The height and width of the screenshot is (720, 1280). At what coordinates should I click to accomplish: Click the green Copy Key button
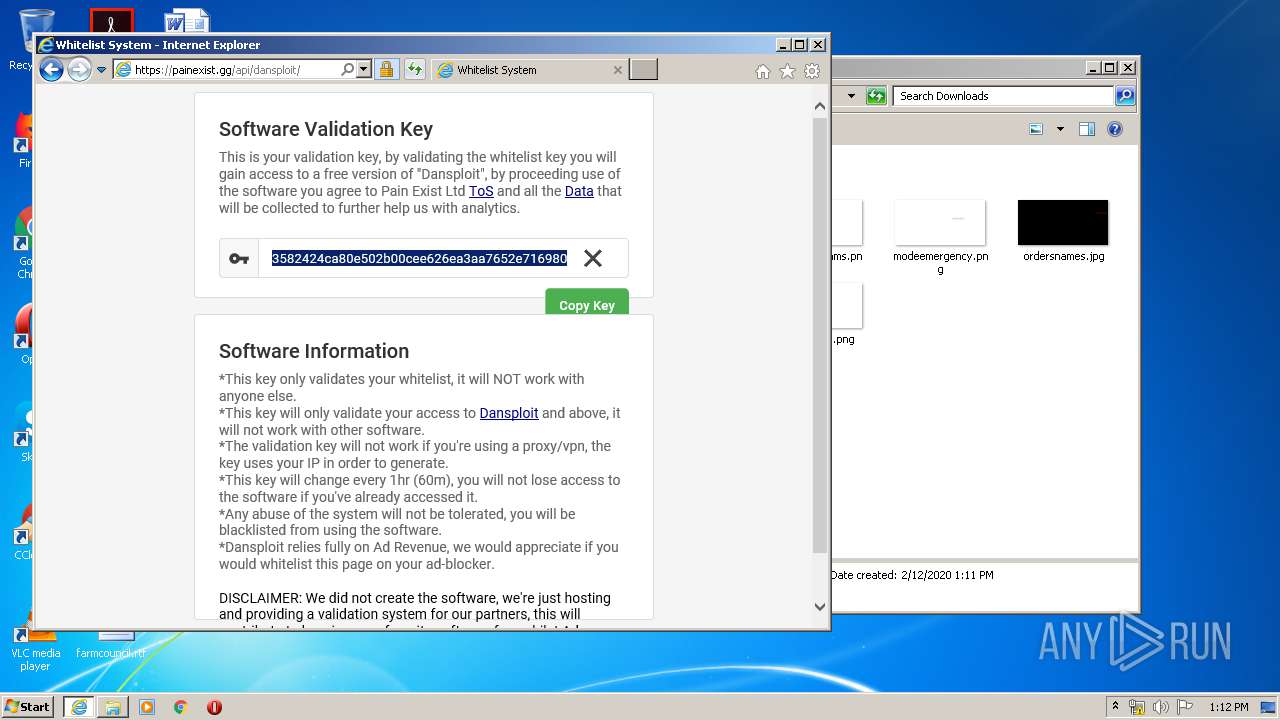click(587, 304)
